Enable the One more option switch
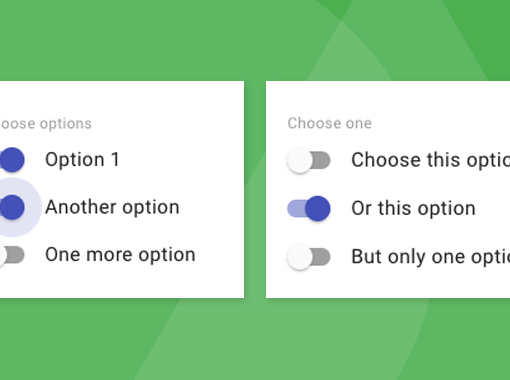510x380 pixels. pyautogui.click(x=12, y=255)
